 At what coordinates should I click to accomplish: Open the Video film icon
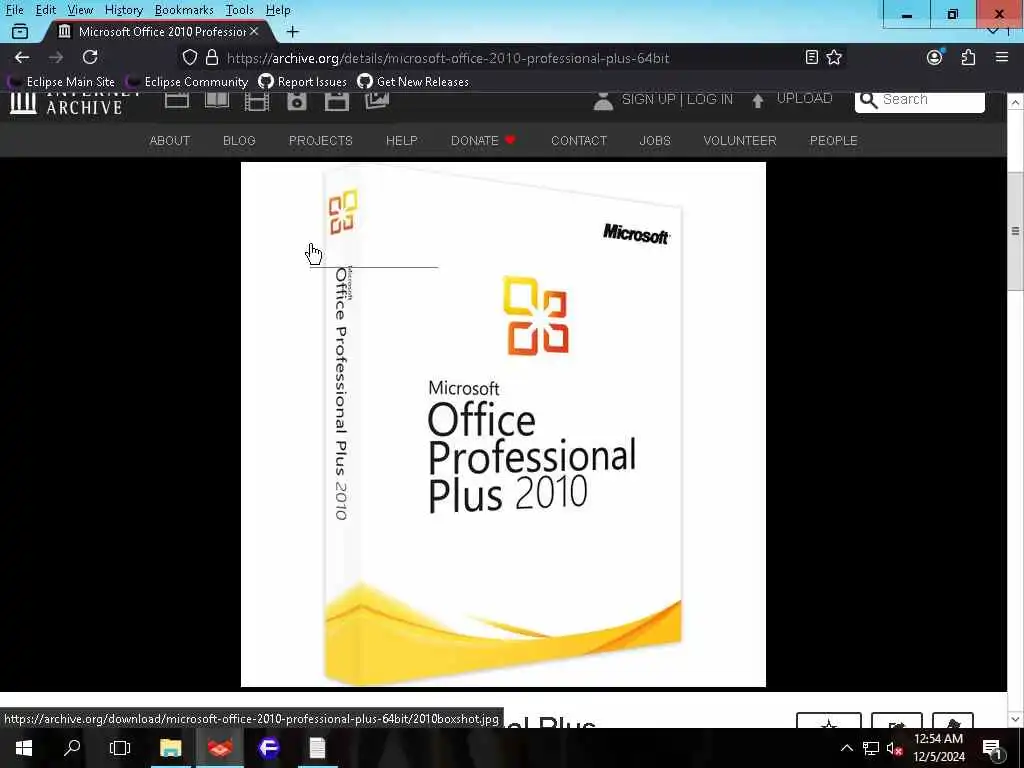tap(257, 102)
